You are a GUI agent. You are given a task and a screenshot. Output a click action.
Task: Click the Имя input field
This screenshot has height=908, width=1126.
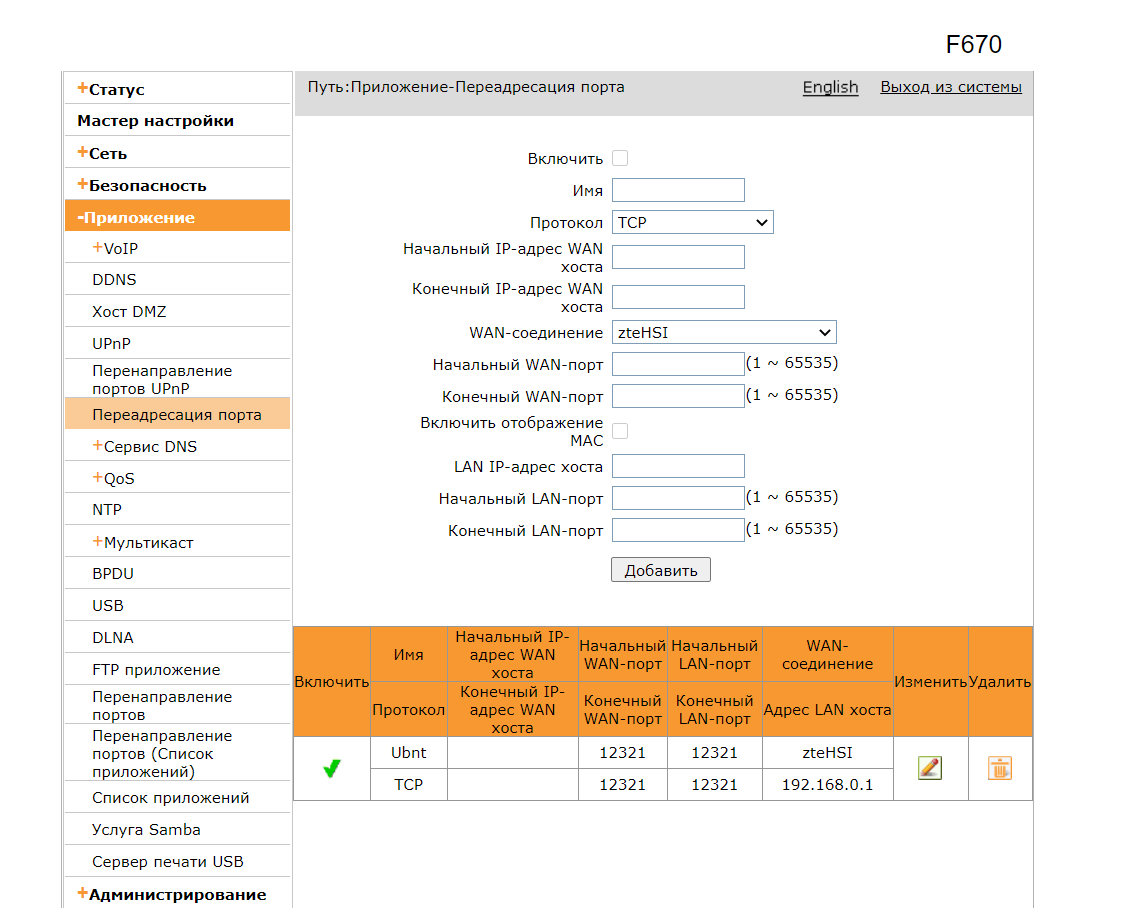tap(678, 190)
